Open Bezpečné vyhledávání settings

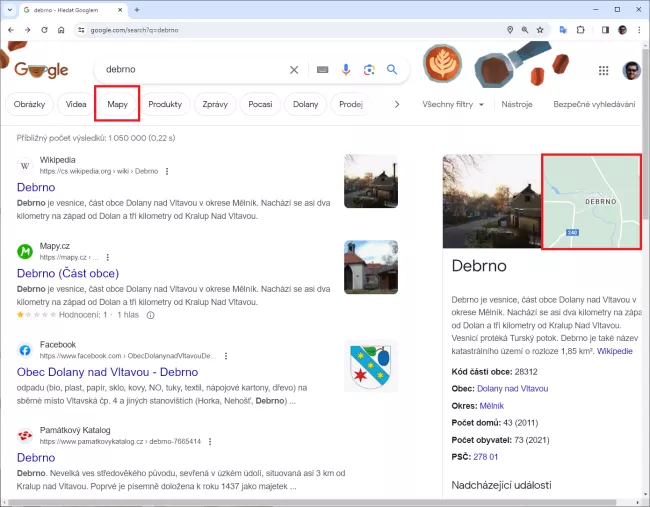pos(594,104)
